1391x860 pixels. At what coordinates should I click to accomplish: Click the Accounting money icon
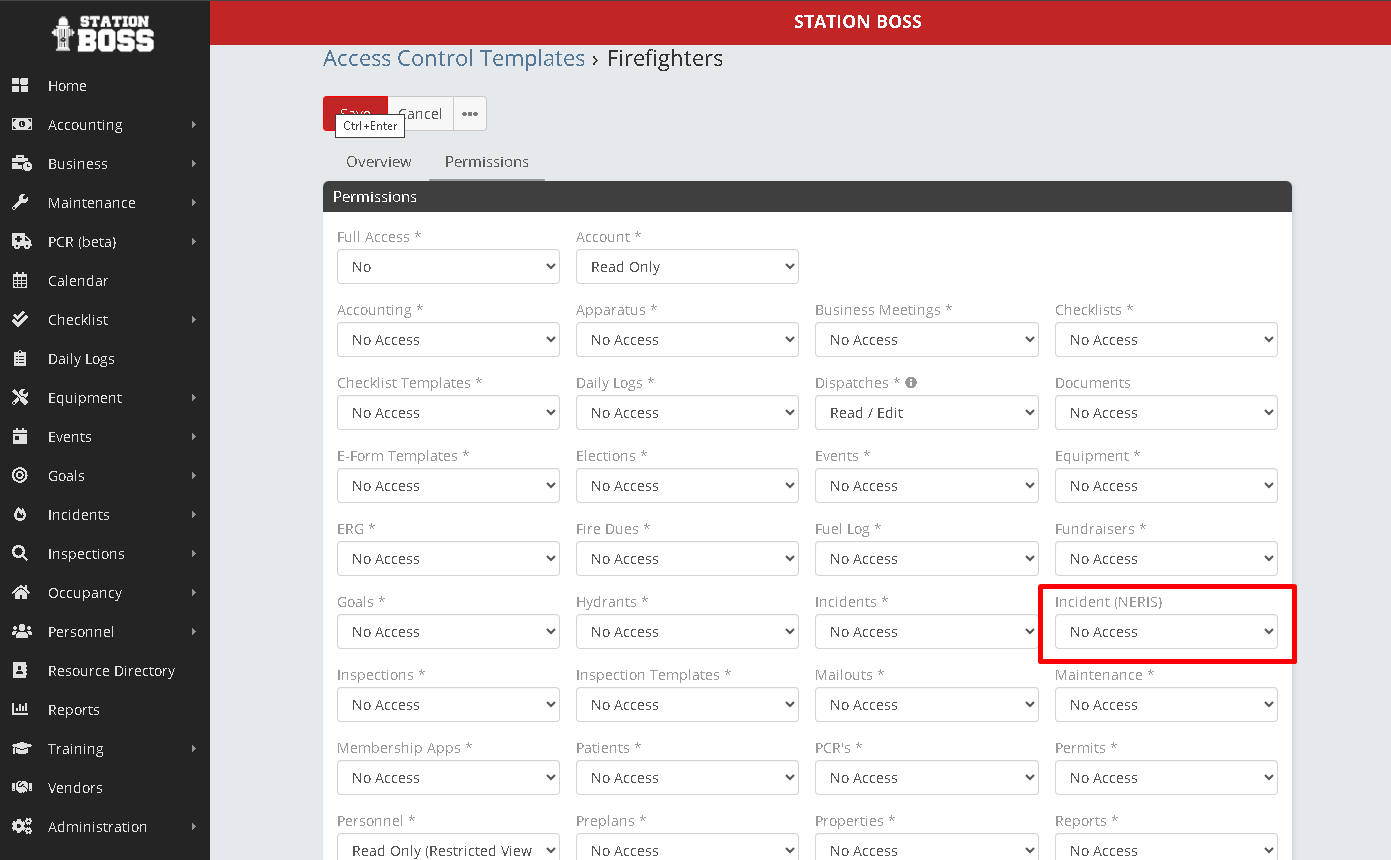pos(20,125)
